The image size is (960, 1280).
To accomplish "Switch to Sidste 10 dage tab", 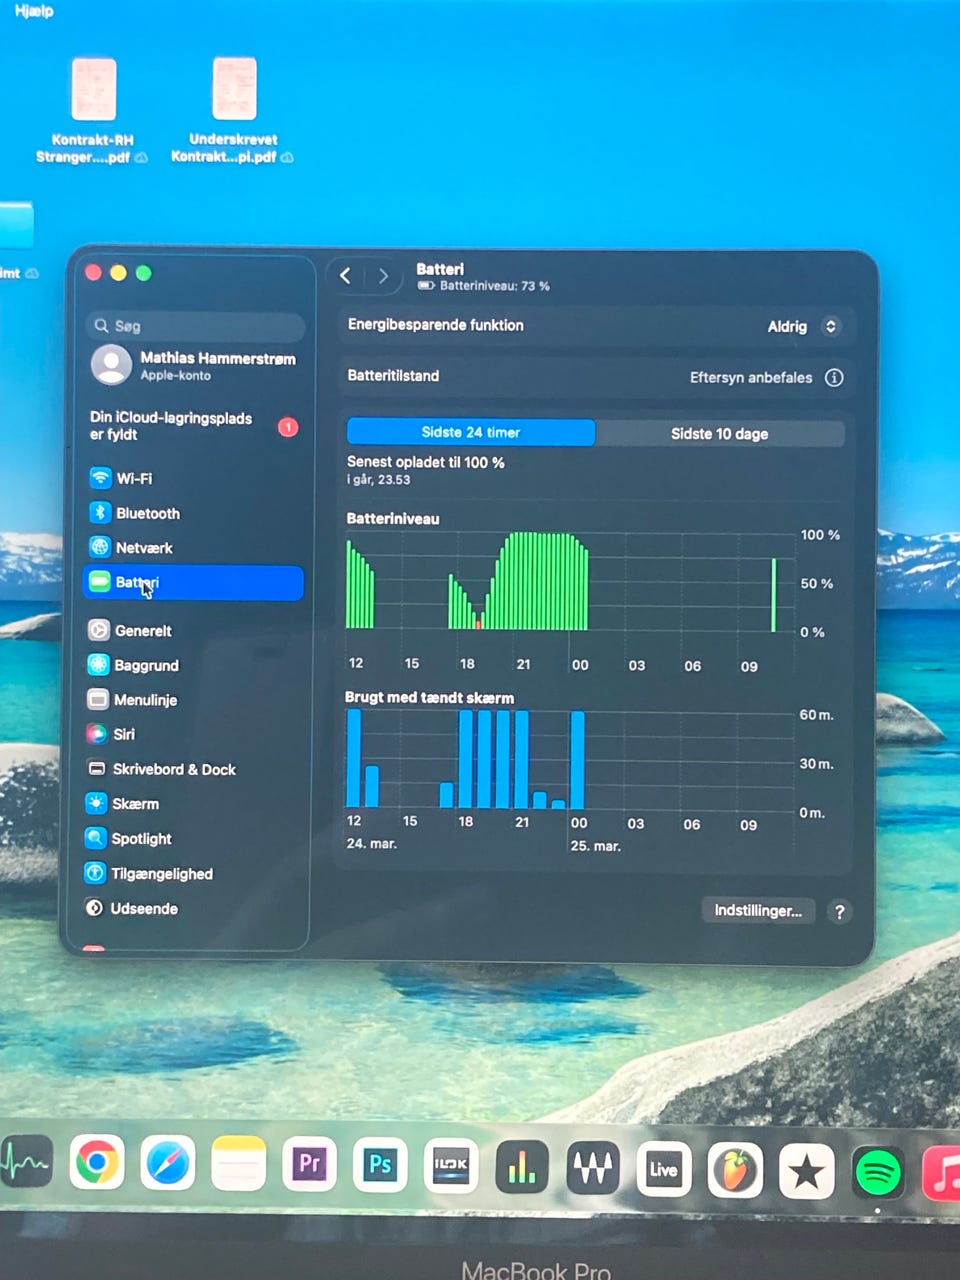I will pyautogui.click(x=720, y=433).
